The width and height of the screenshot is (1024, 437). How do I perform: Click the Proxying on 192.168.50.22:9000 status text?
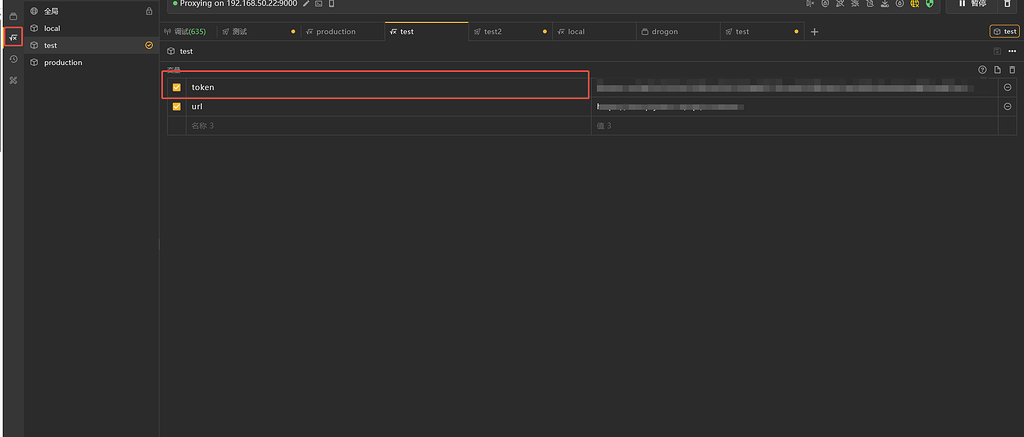[x=238, y=4]
